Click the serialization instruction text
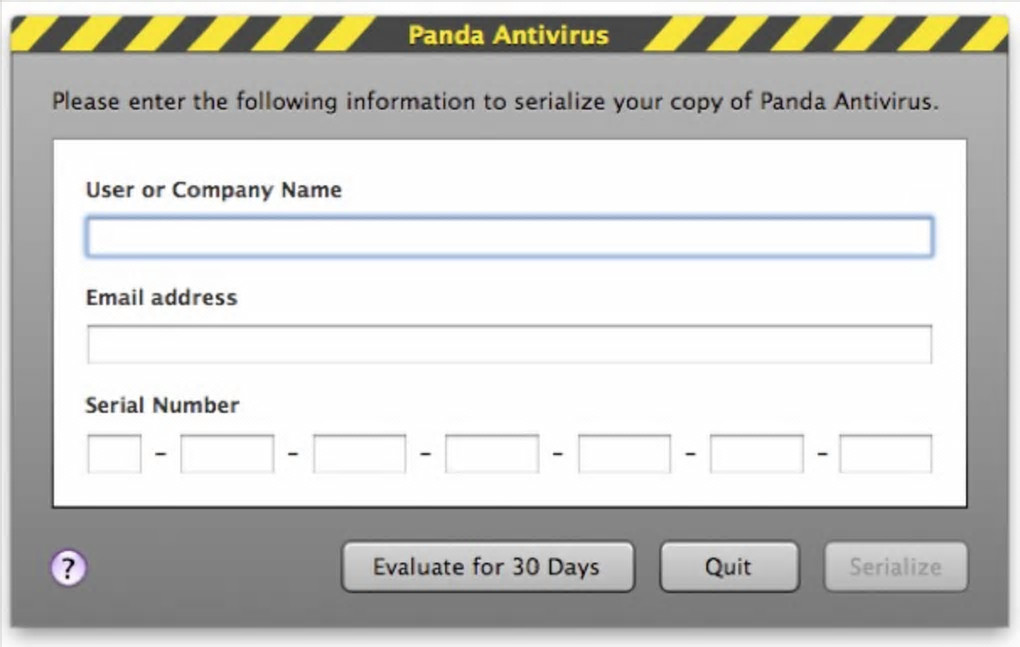 (x=495, y=102)
